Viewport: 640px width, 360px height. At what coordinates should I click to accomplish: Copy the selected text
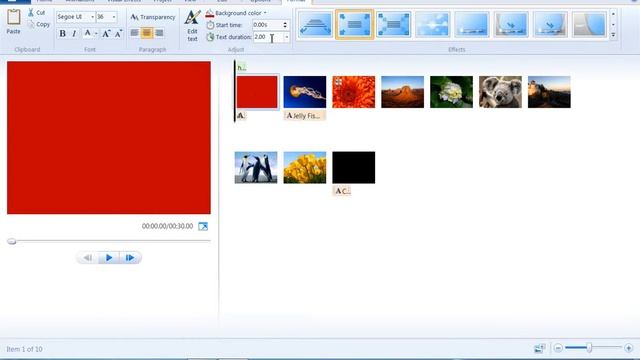(39, 24)
